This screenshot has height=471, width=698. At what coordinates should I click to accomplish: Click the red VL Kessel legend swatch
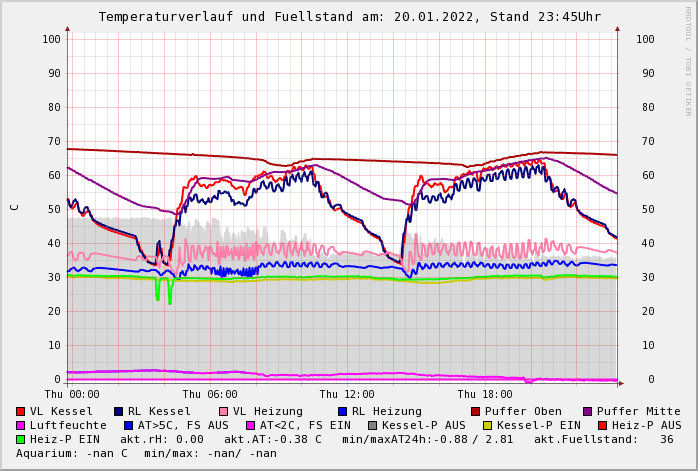click(x=21, y=411)
